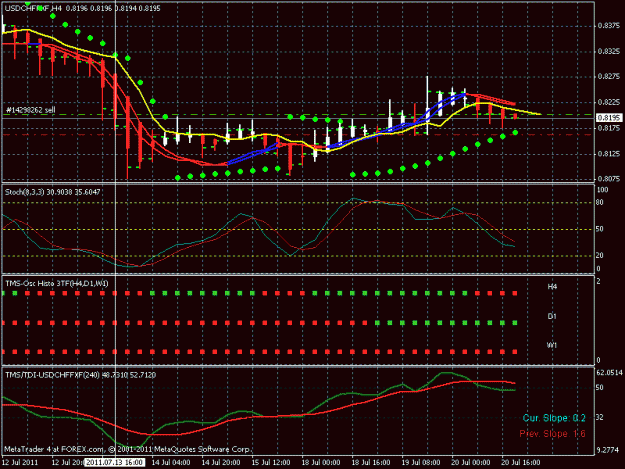Click the TDI scale value 32
Image resolution: width=625 pixels, height=469 pixels.
point(600,417)
